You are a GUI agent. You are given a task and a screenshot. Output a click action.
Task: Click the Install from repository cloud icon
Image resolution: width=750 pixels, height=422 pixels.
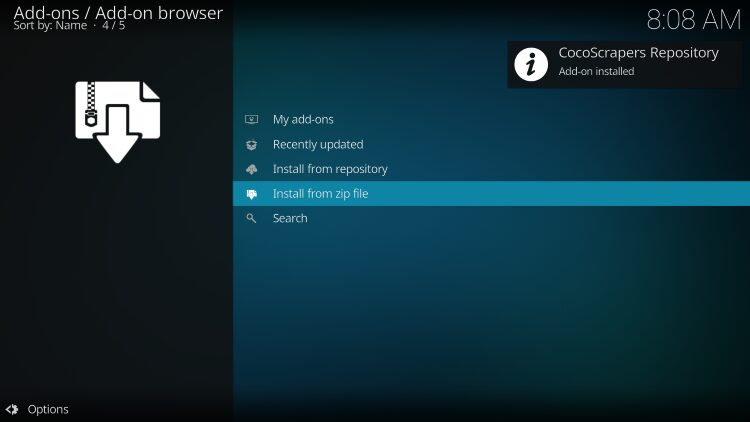(252, 169)
